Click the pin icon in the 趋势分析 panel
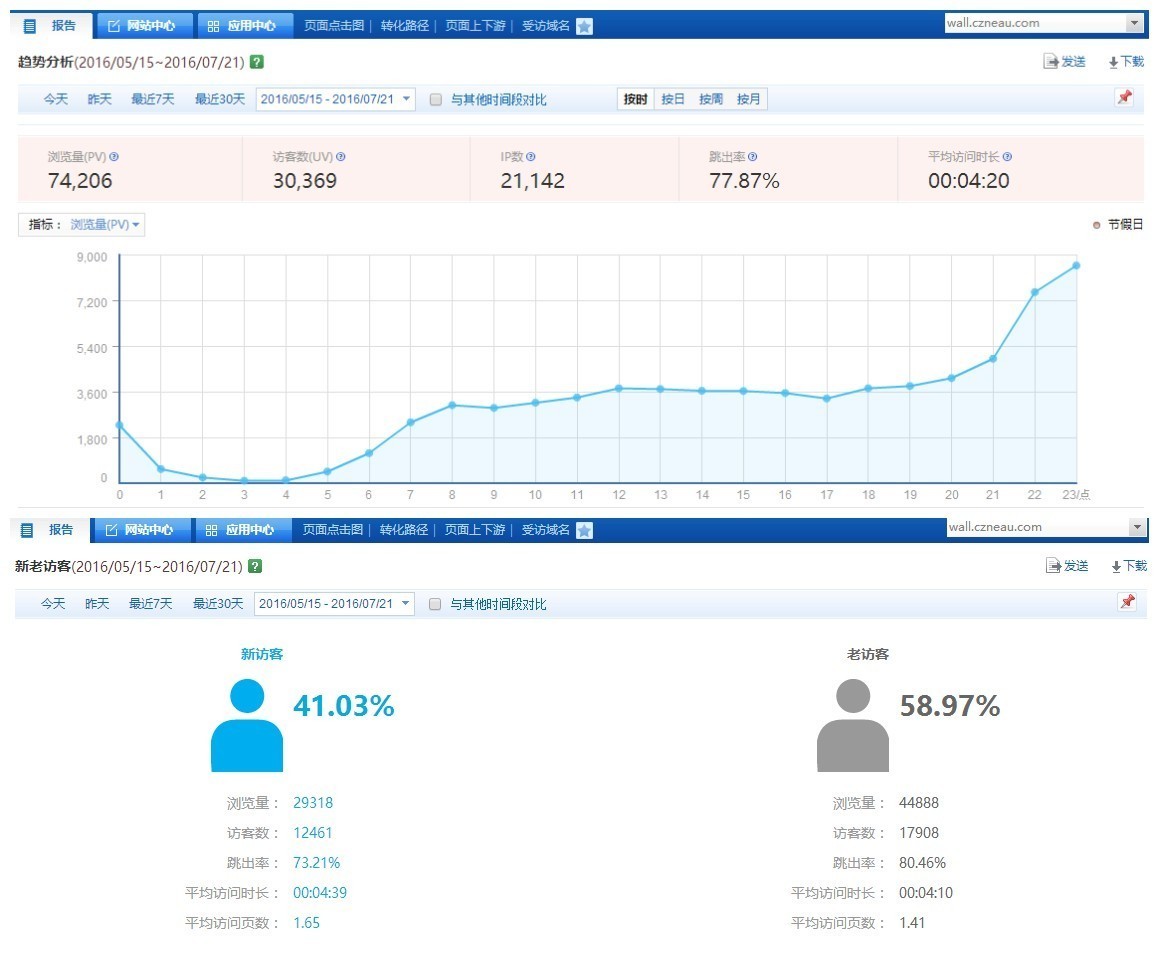This screenshot has width=1159, height=976. pyautogui.click(x=1125, y=98)
